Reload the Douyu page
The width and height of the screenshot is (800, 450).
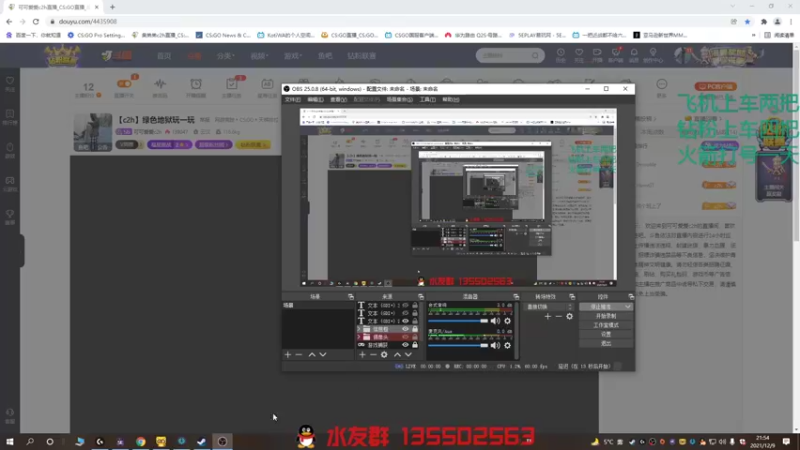tap(36, 21)
